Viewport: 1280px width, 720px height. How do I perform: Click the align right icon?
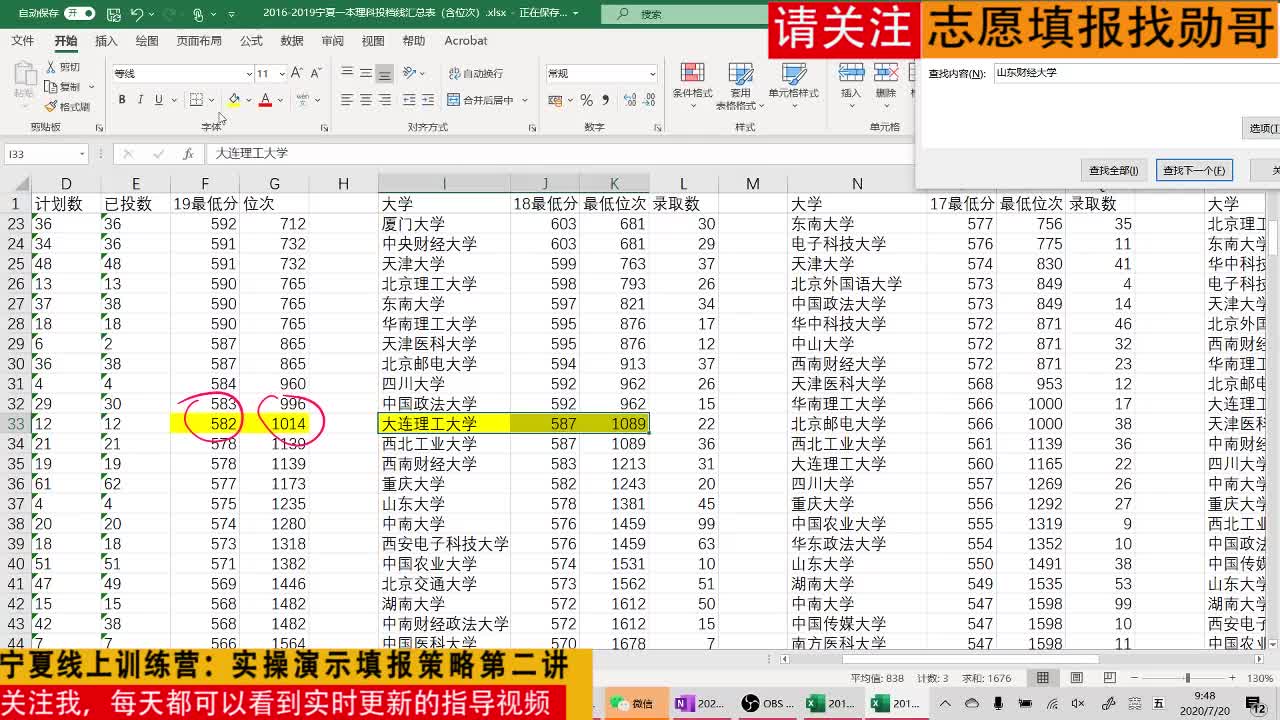(x=384, y=100)
